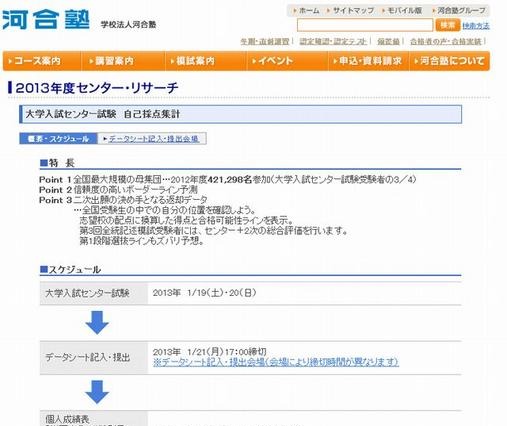Click the Point 2 ボーダーライン予測 line

tap(118, 190)
